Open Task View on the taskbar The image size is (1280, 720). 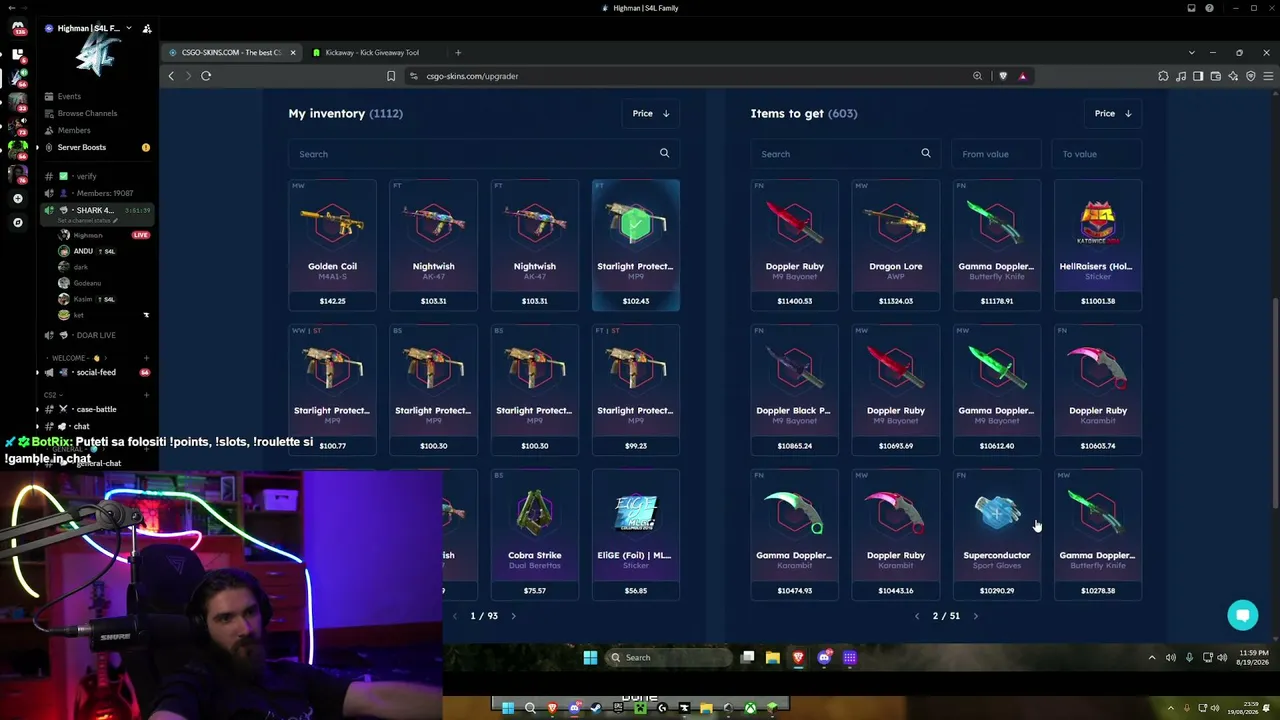coord(747,657)
